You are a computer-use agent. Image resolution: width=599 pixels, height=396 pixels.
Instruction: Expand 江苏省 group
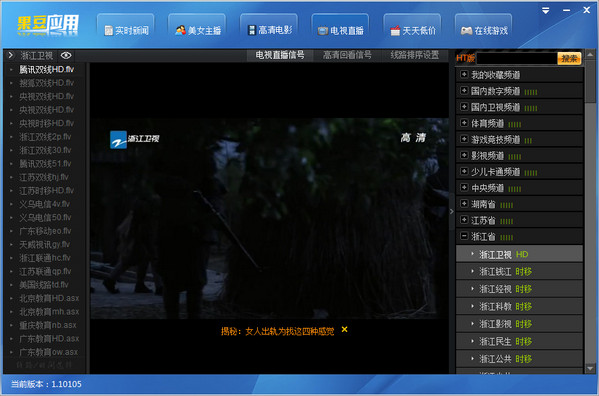click(519, 220)
